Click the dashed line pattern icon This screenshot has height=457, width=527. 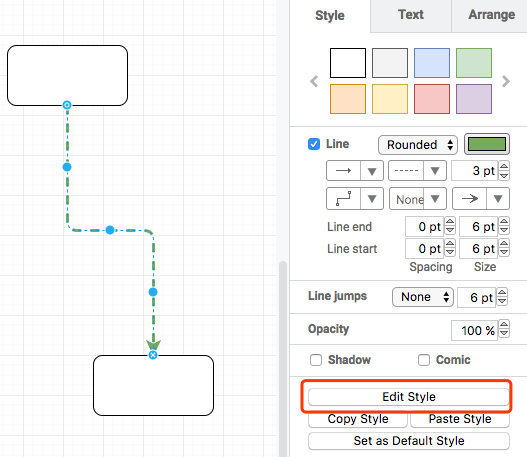coord(406,171)
